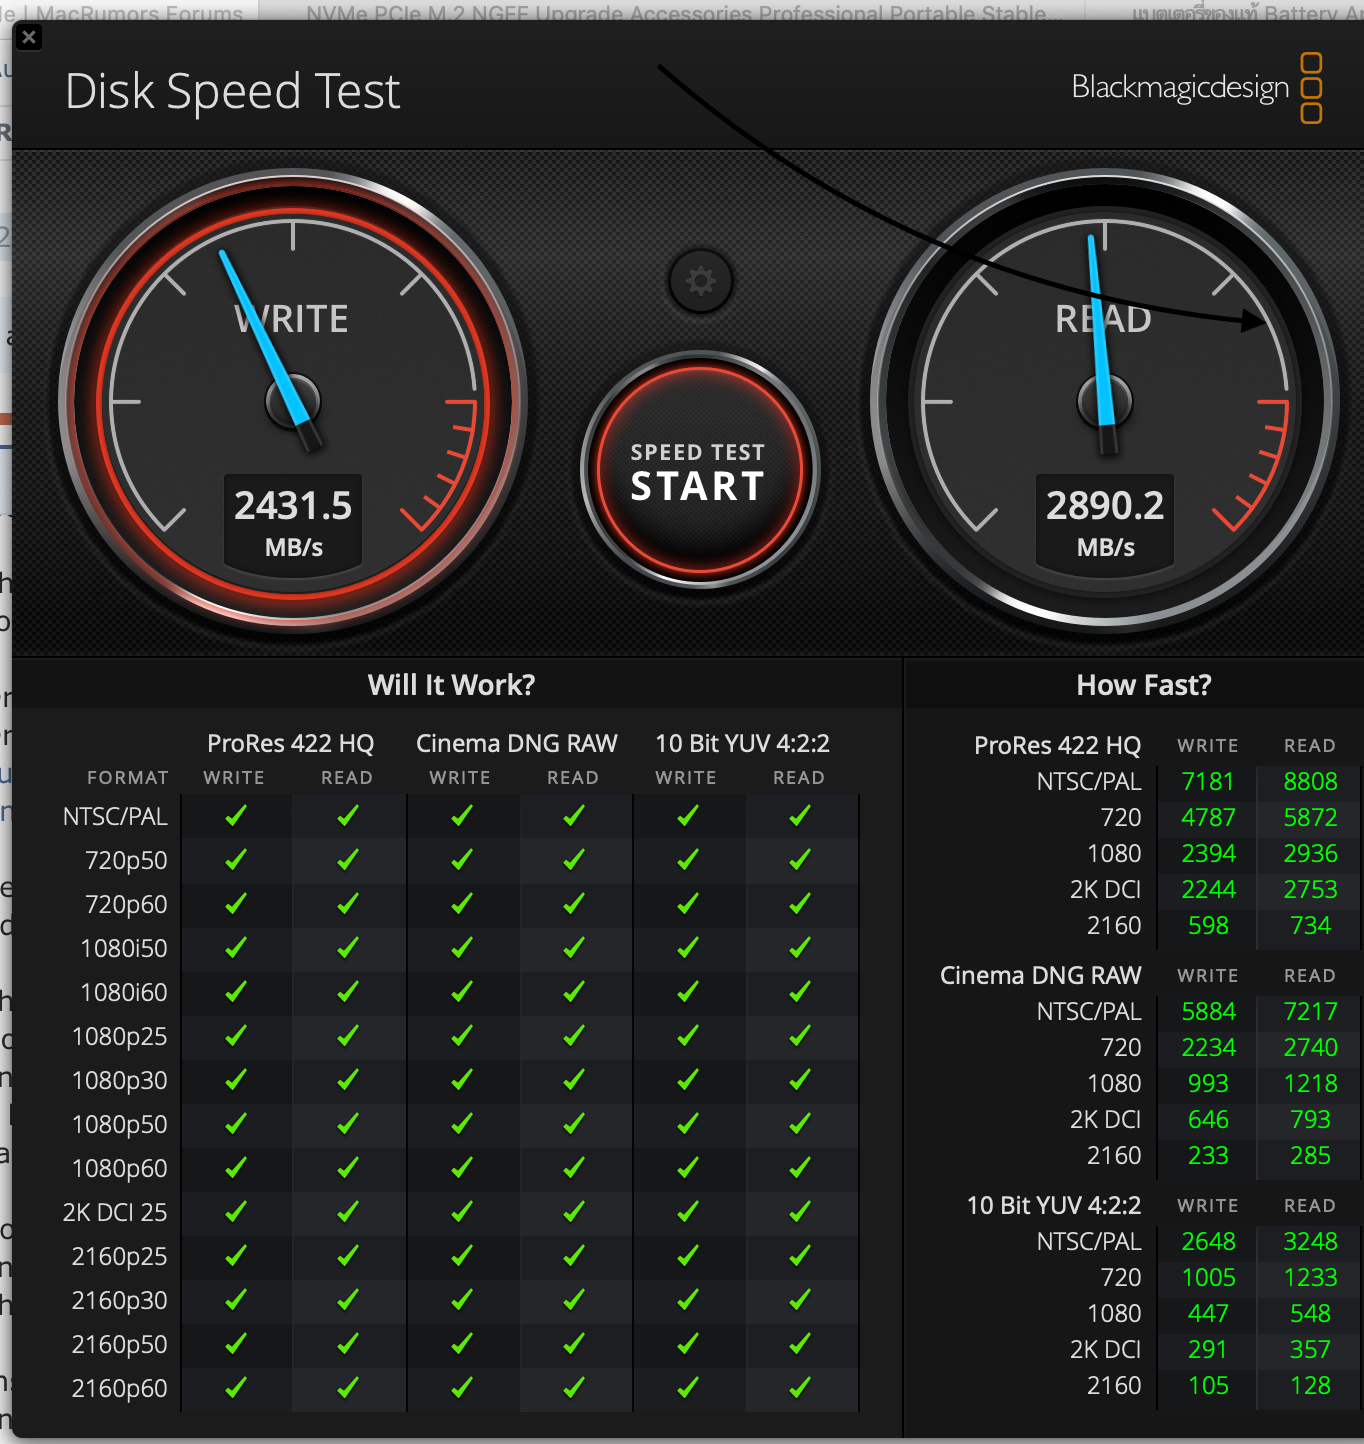The height and width of the screenshot is (1444, 1364).
Task: Click the 10 Bit YUV write checkmark for 1080p30
Action: 688,1080
